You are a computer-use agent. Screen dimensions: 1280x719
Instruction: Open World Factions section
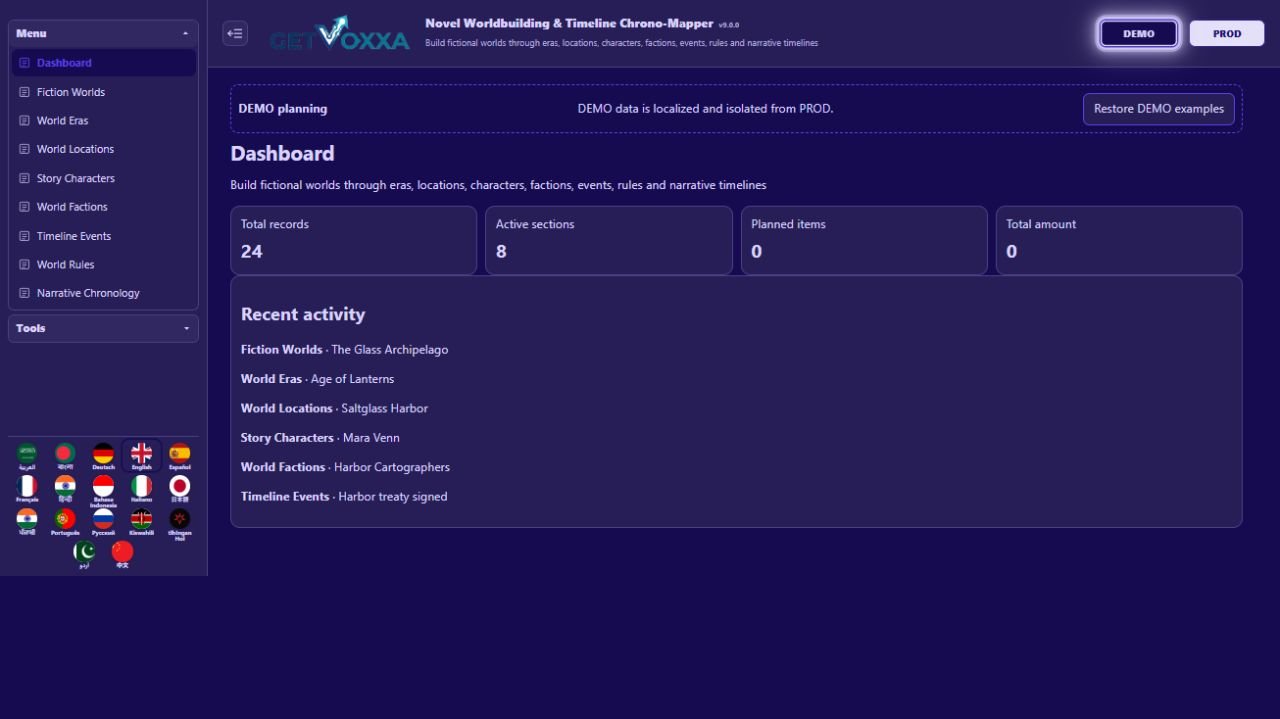pos(103,207)
